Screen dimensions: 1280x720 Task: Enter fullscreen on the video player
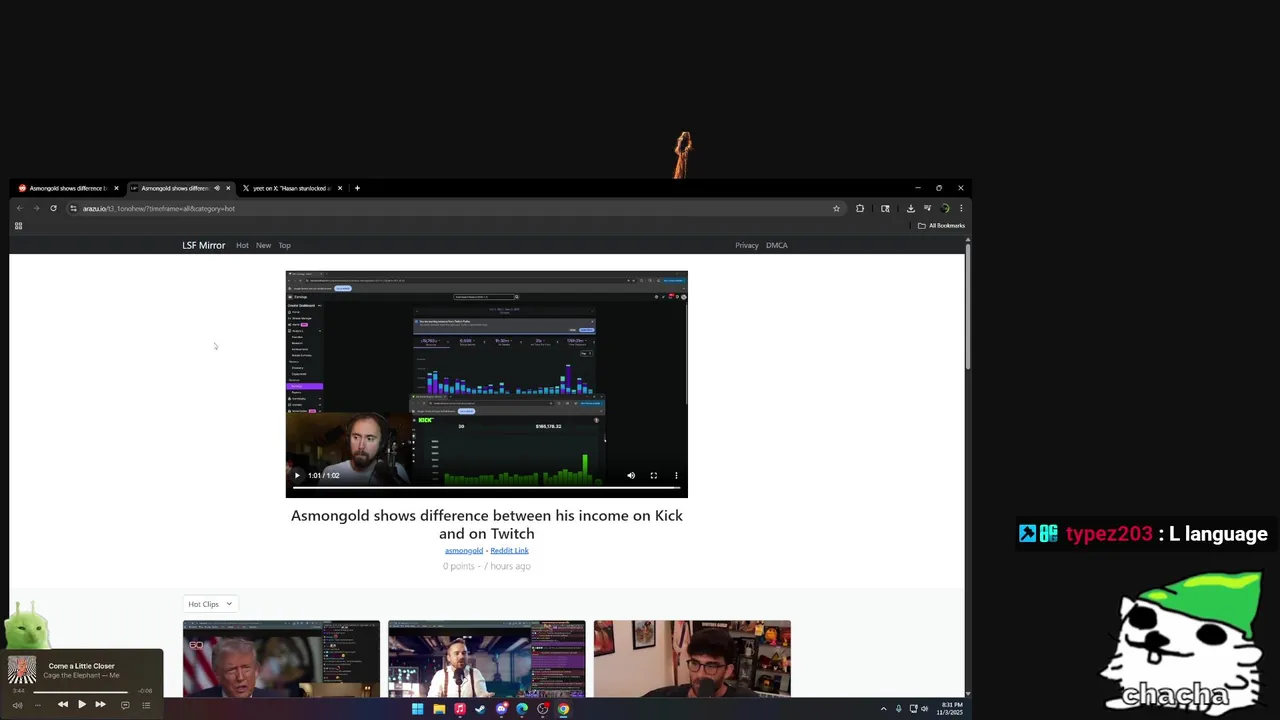click(x=654, y=476)
